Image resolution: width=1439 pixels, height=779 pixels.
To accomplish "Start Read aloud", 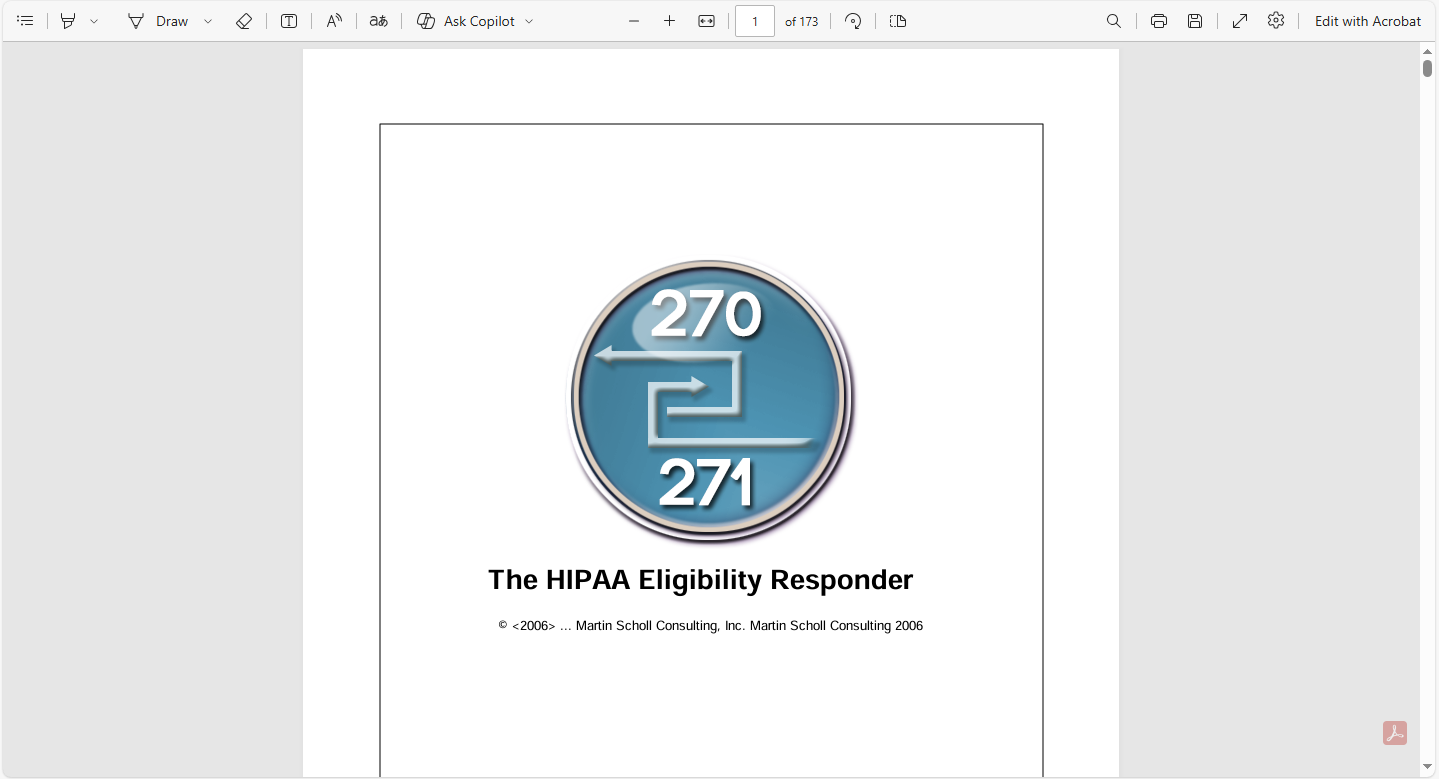I will click(x=334, y=21).
